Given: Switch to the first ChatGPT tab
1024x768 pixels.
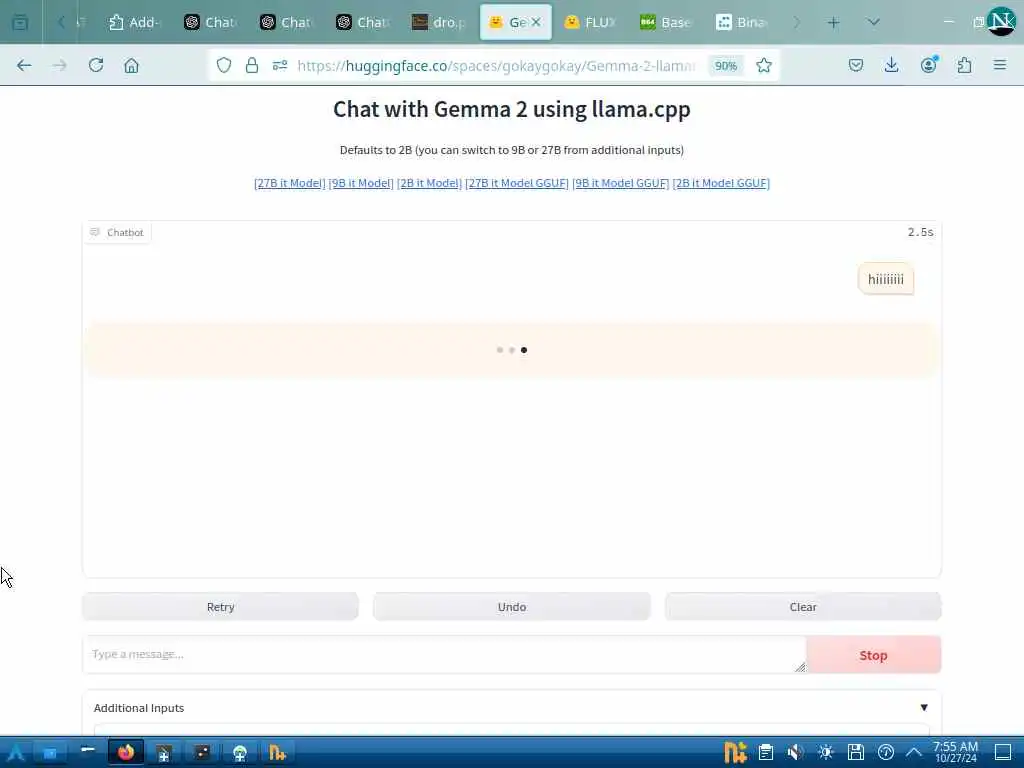Looking at the screenshot, I should coord(210,22).
